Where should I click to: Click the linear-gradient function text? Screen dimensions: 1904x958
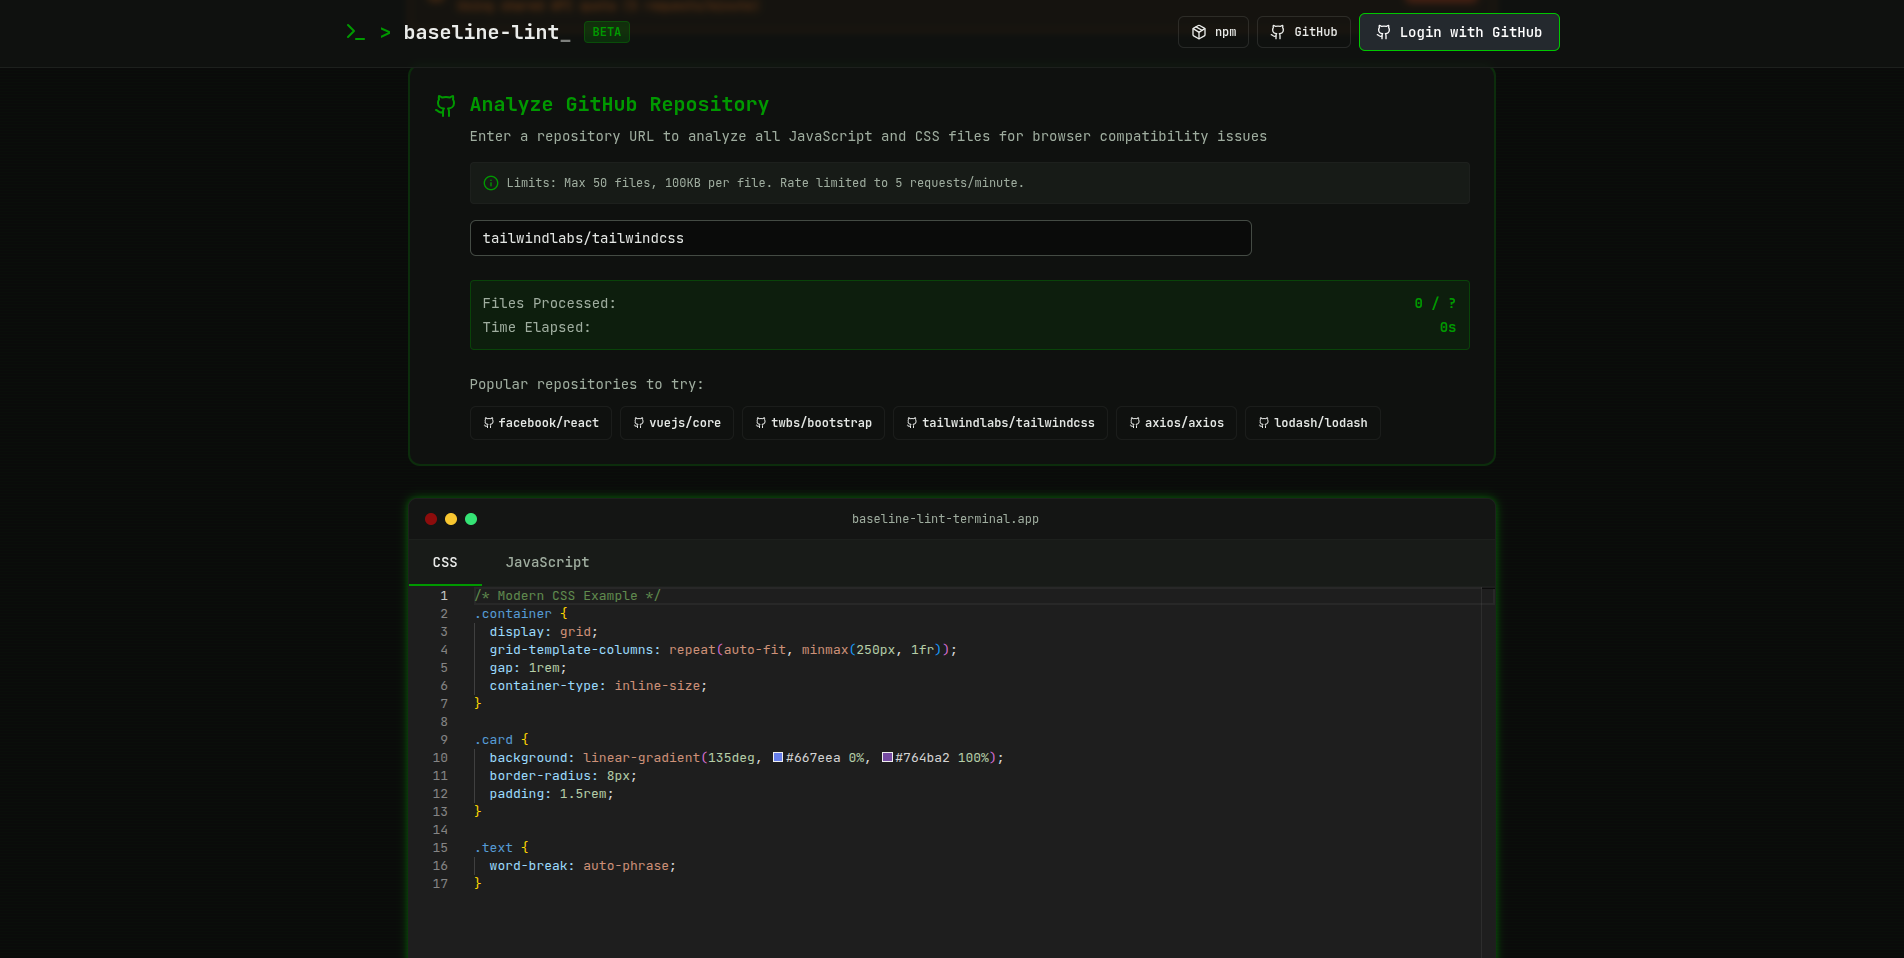(641, 758)
